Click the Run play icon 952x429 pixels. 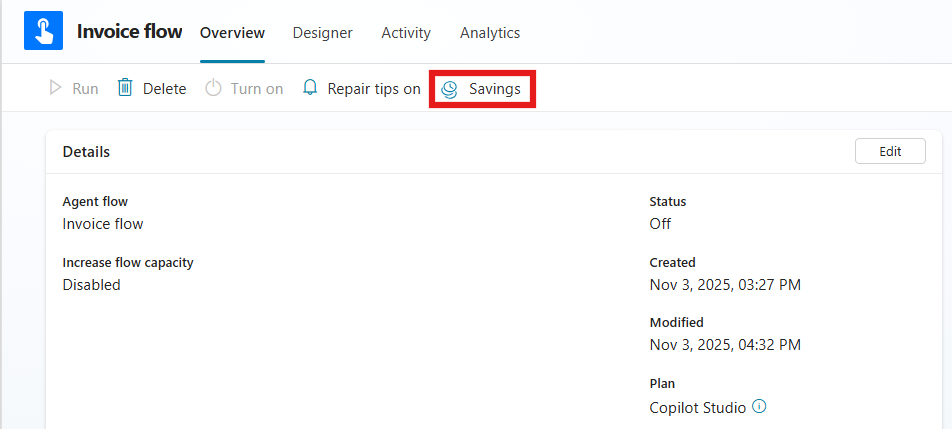pyautogui.click(x=56, y=88)
